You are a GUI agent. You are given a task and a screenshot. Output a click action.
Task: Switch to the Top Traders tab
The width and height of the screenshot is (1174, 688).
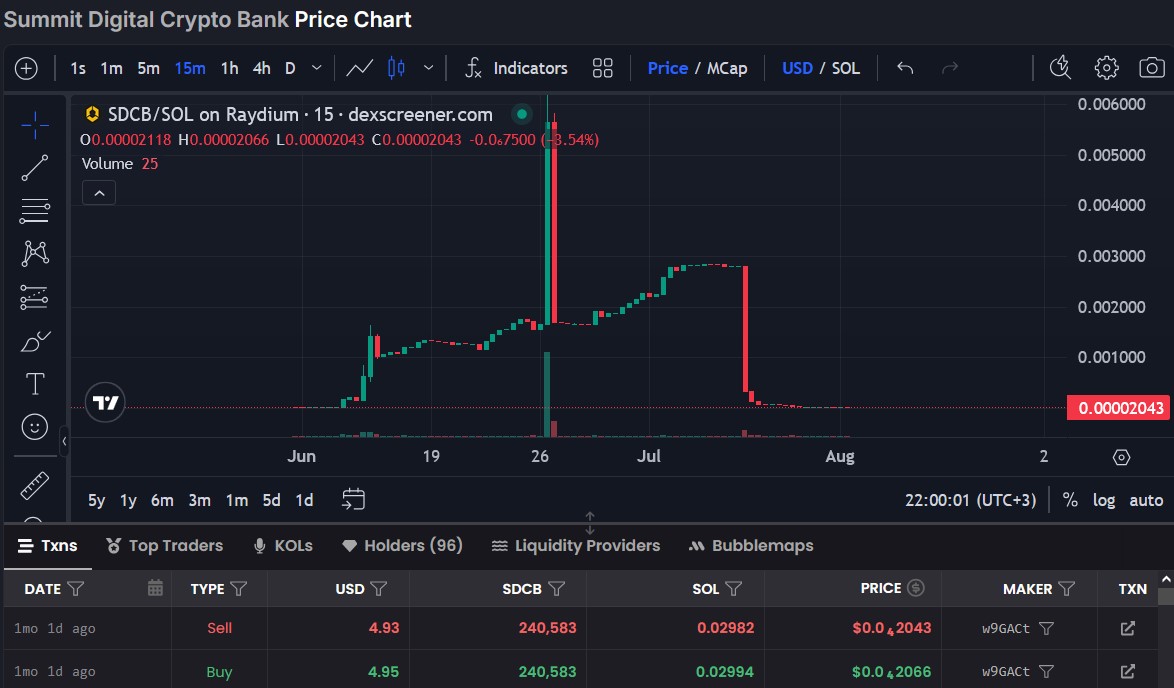[165, 546]
